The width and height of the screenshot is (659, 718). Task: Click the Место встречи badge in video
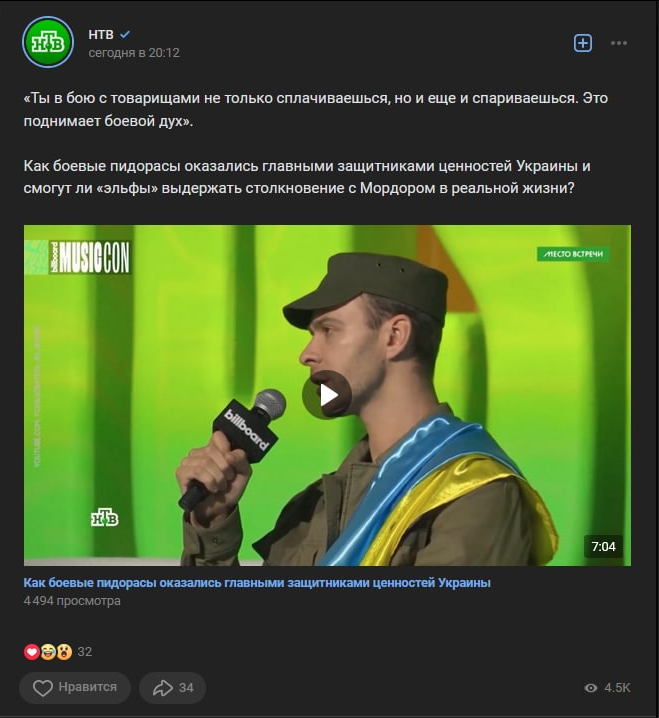(573, 254)
